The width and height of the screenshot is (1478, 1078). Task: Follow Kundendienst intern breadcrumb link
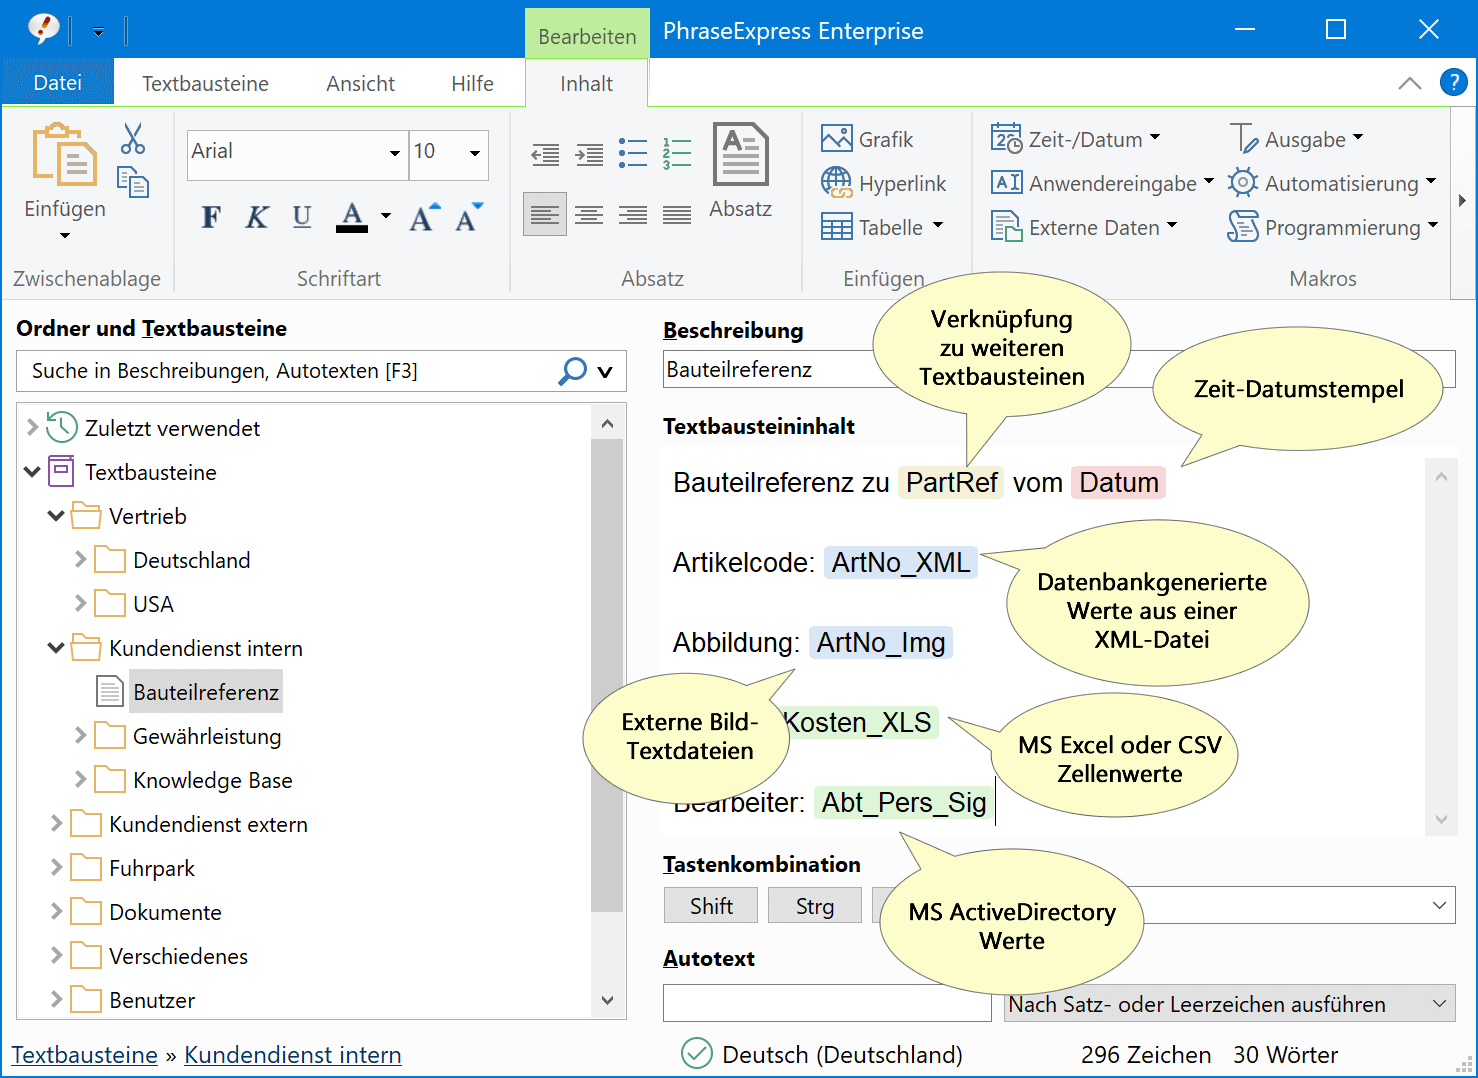click(293, 1055)
